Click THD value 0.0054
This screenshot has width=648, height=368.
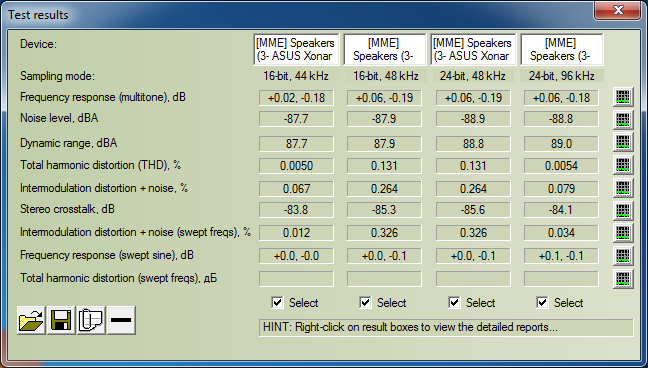coord(561,166)
